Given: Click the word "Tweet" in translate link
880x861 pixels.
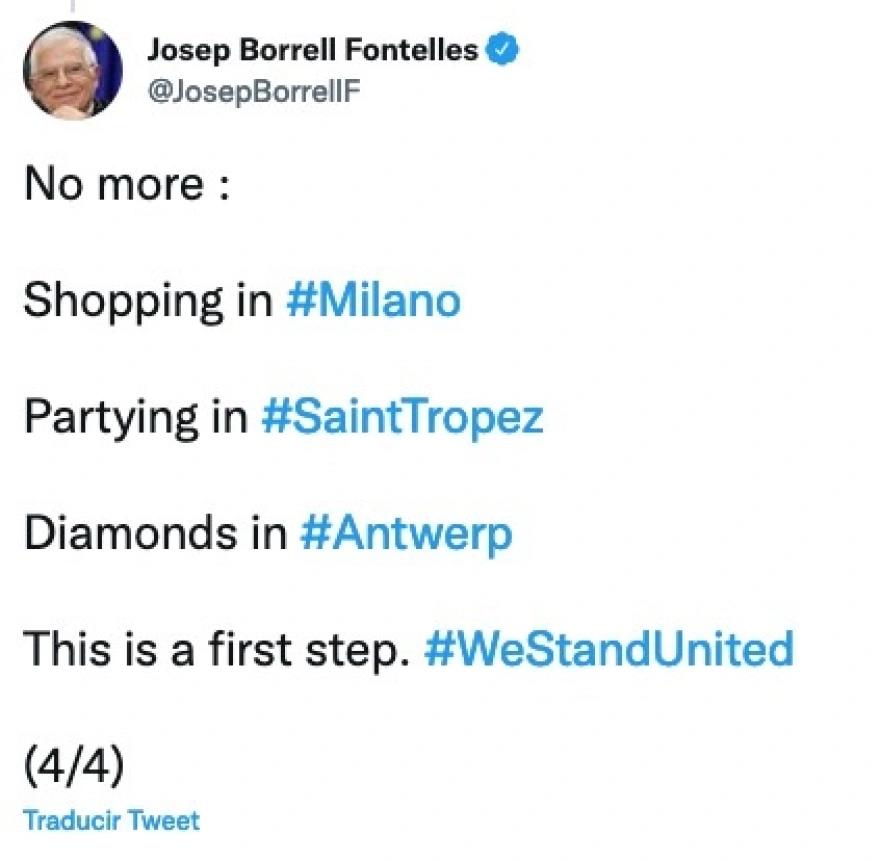Looking at the screenshot, I should [x=168, y=821].
